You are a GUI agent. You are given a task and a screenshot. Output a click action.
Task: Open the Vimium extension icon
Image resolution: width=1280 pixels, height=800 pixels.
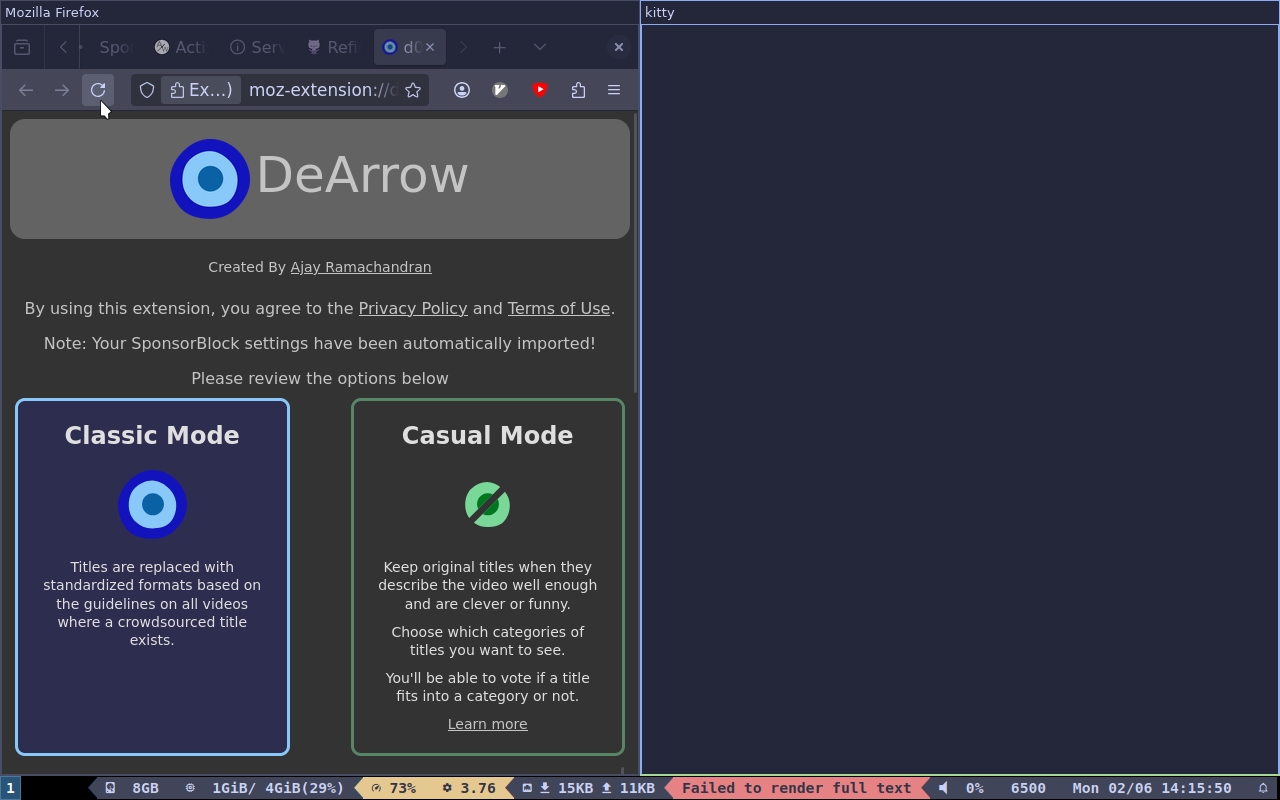click(x=501, y=90)
